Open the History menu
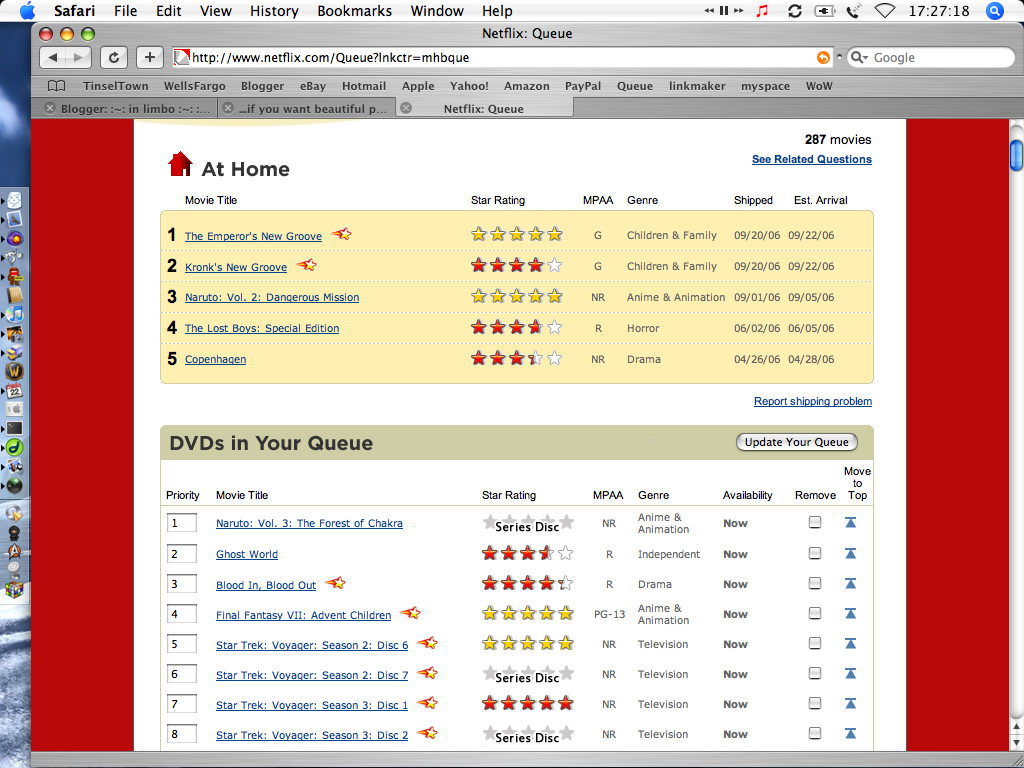This screenshot has height=768, width=1024. point(274,11)
